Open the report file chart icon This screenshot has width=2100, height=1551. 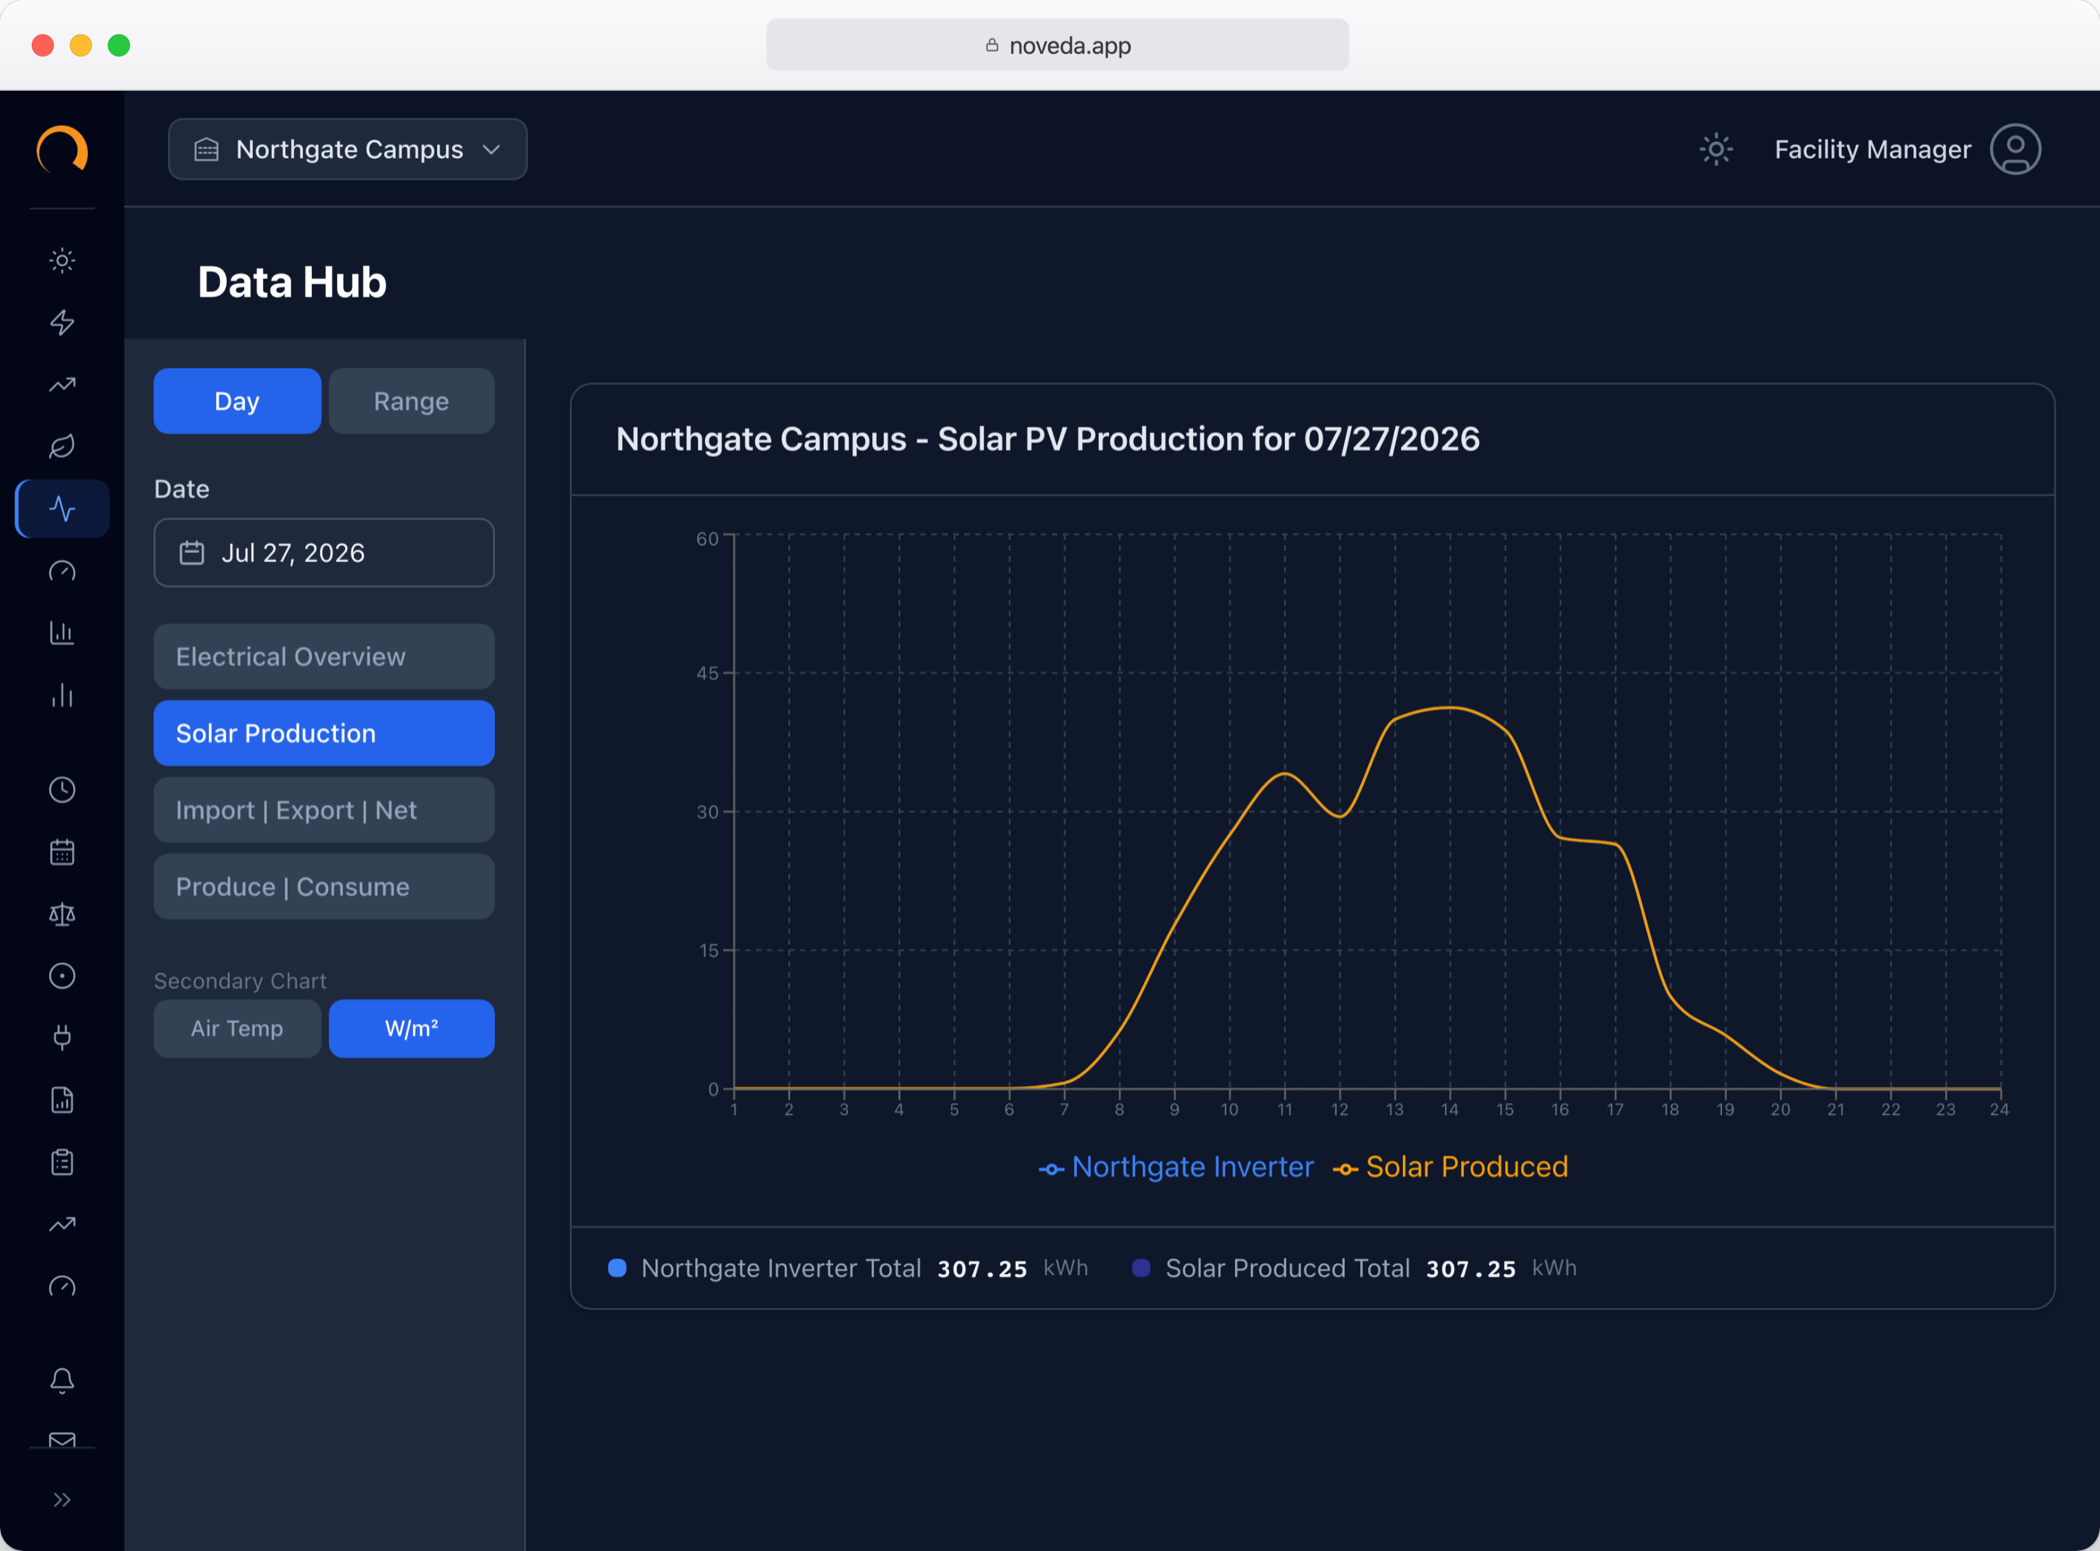pos(62,1100)
